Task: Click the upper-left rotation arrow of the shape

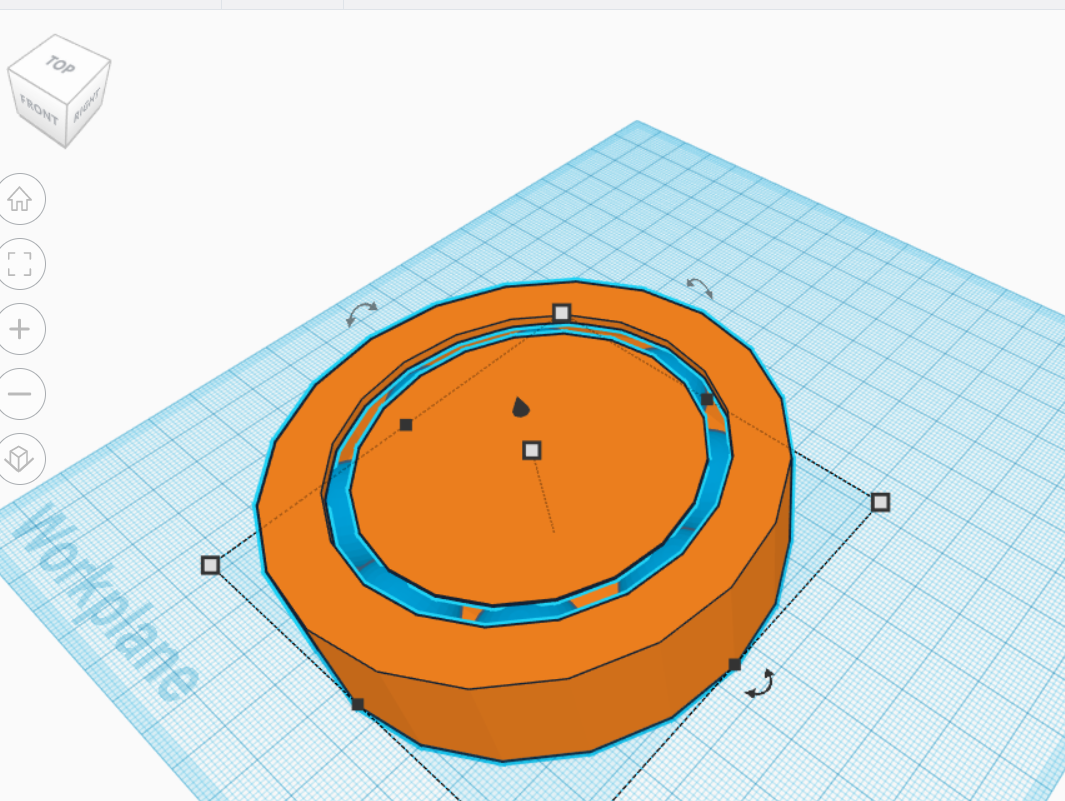Action: pos(363,313)
